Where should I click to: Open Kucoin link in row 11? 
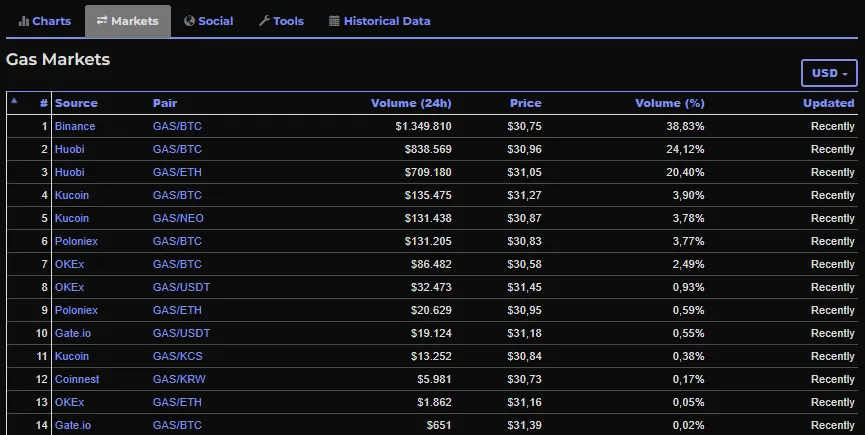point(72,356)
